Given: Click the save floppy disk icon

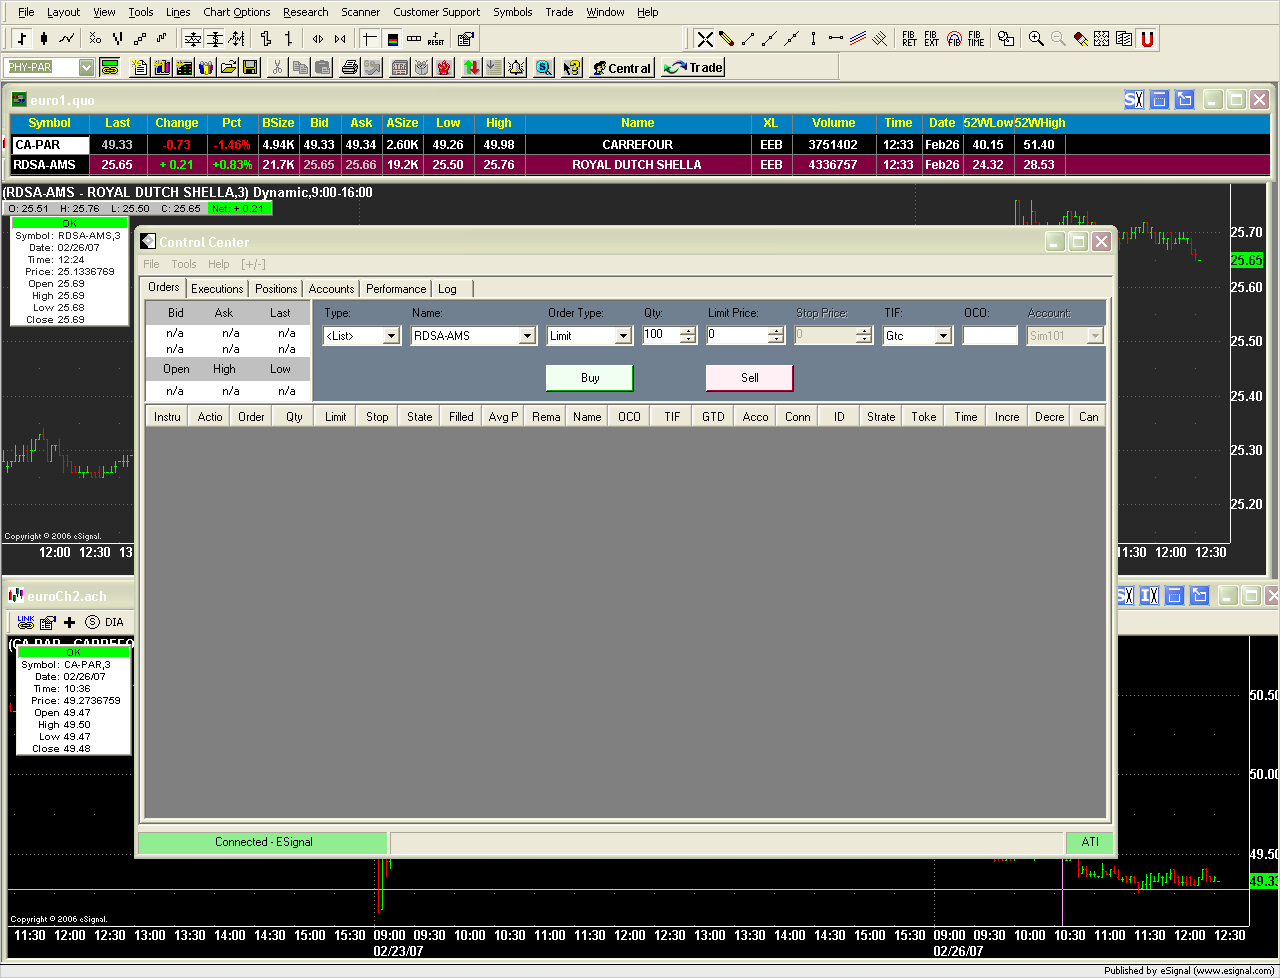Looking at the screenshot, I should 250,68.
